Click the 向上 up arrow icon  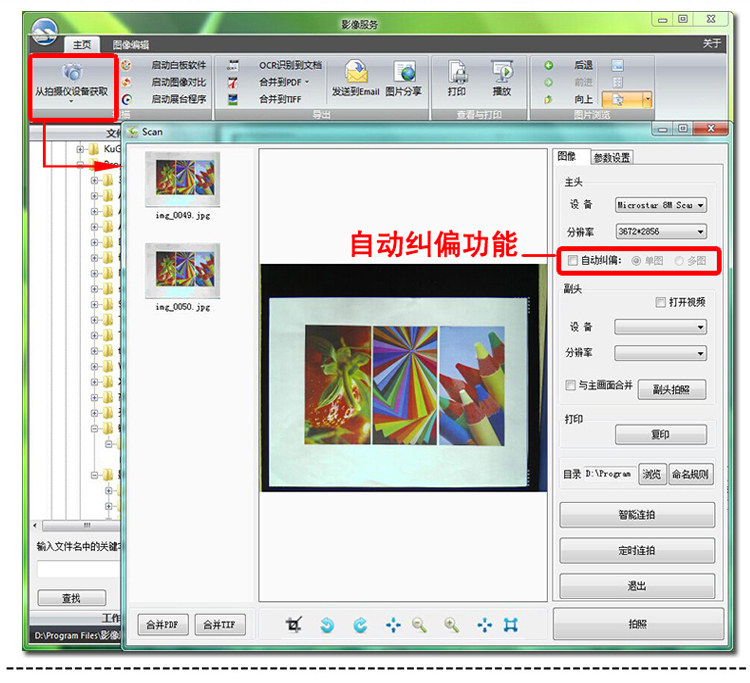click(x=549, y=99)
